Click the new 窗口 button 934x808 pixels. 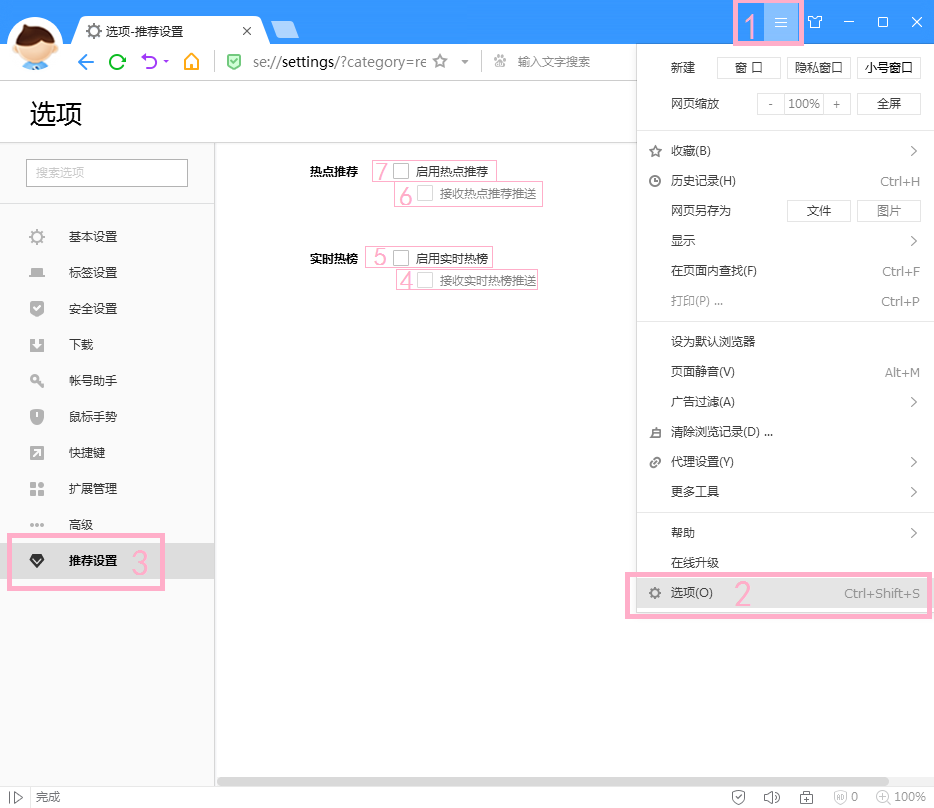pos(749,68)
